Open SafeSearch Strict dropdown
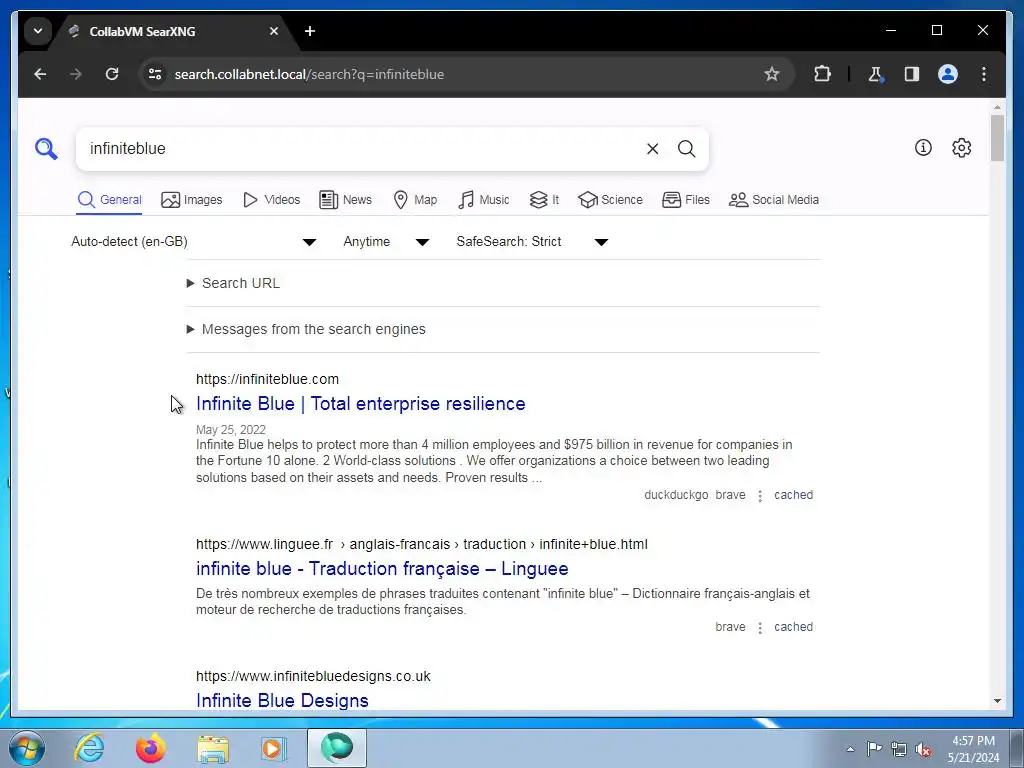The width and height of the screenshot is (1024, 768). coord(532,242)
